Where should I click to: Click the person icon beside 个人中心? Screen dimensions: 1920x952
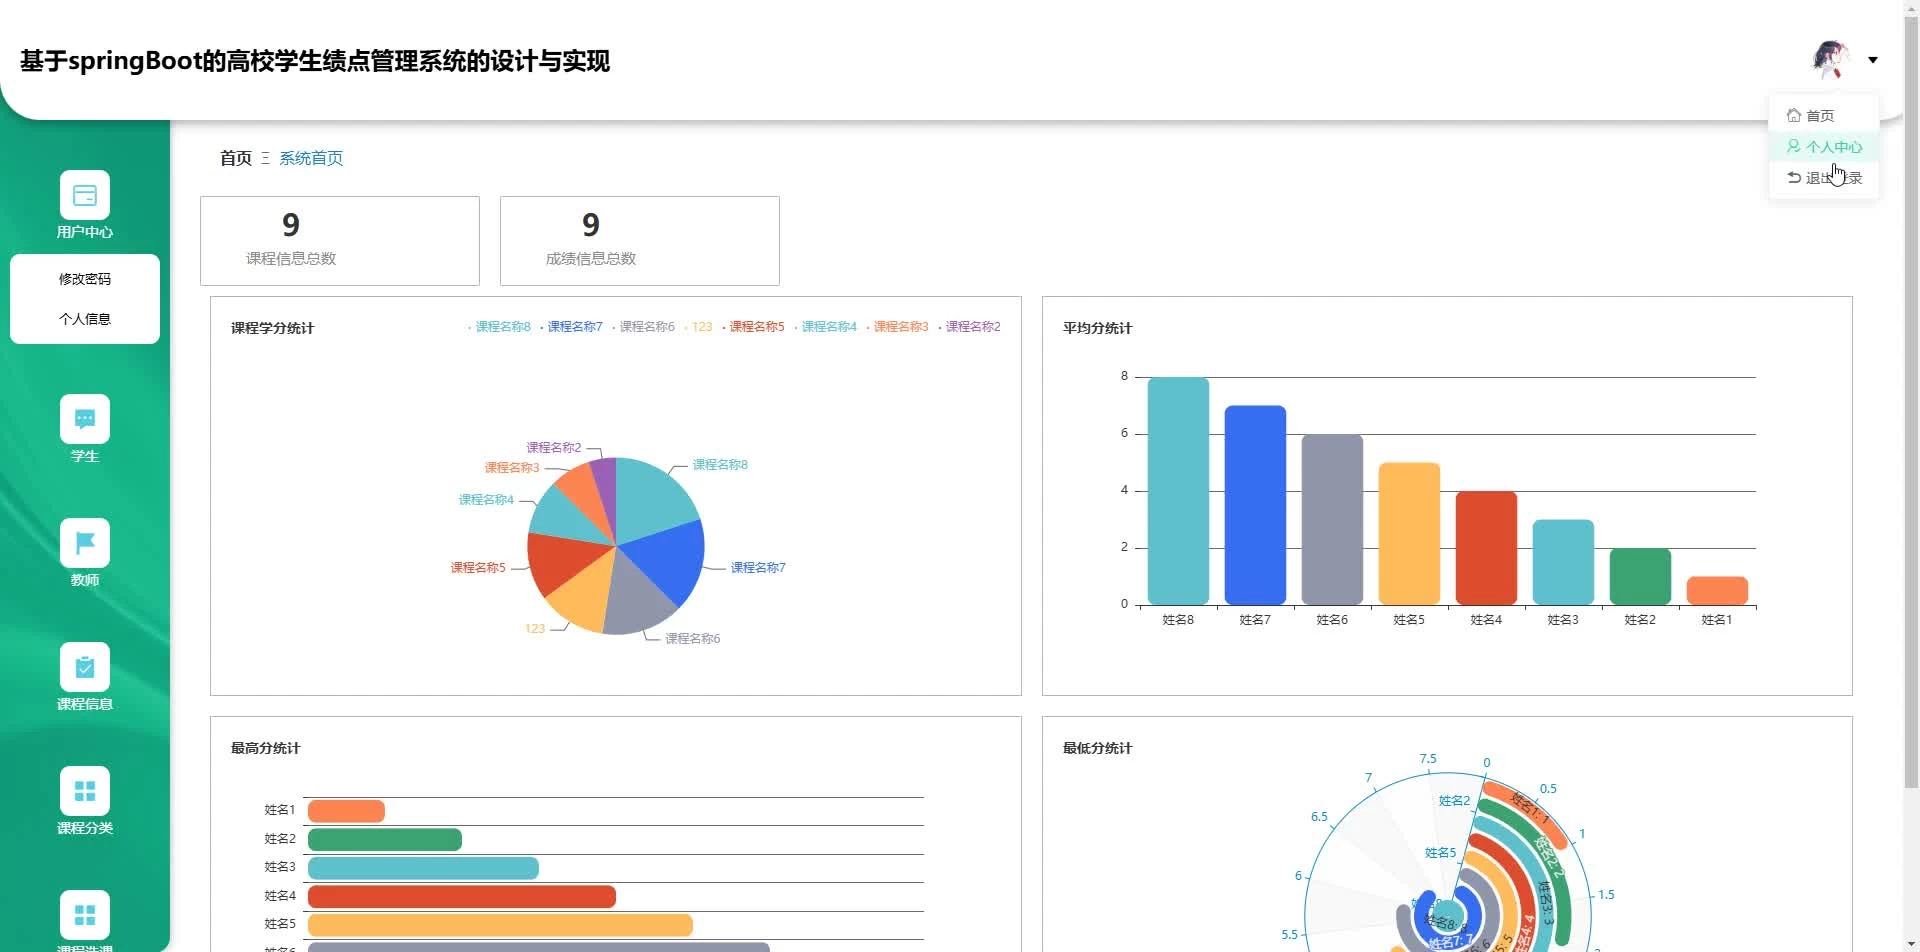1794,146
